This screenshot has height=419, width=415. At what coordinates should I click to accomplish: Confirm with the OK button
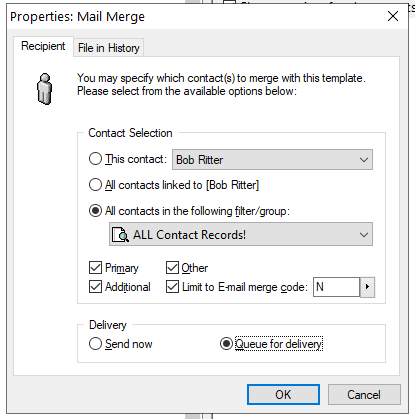click(x=283, y=395)
